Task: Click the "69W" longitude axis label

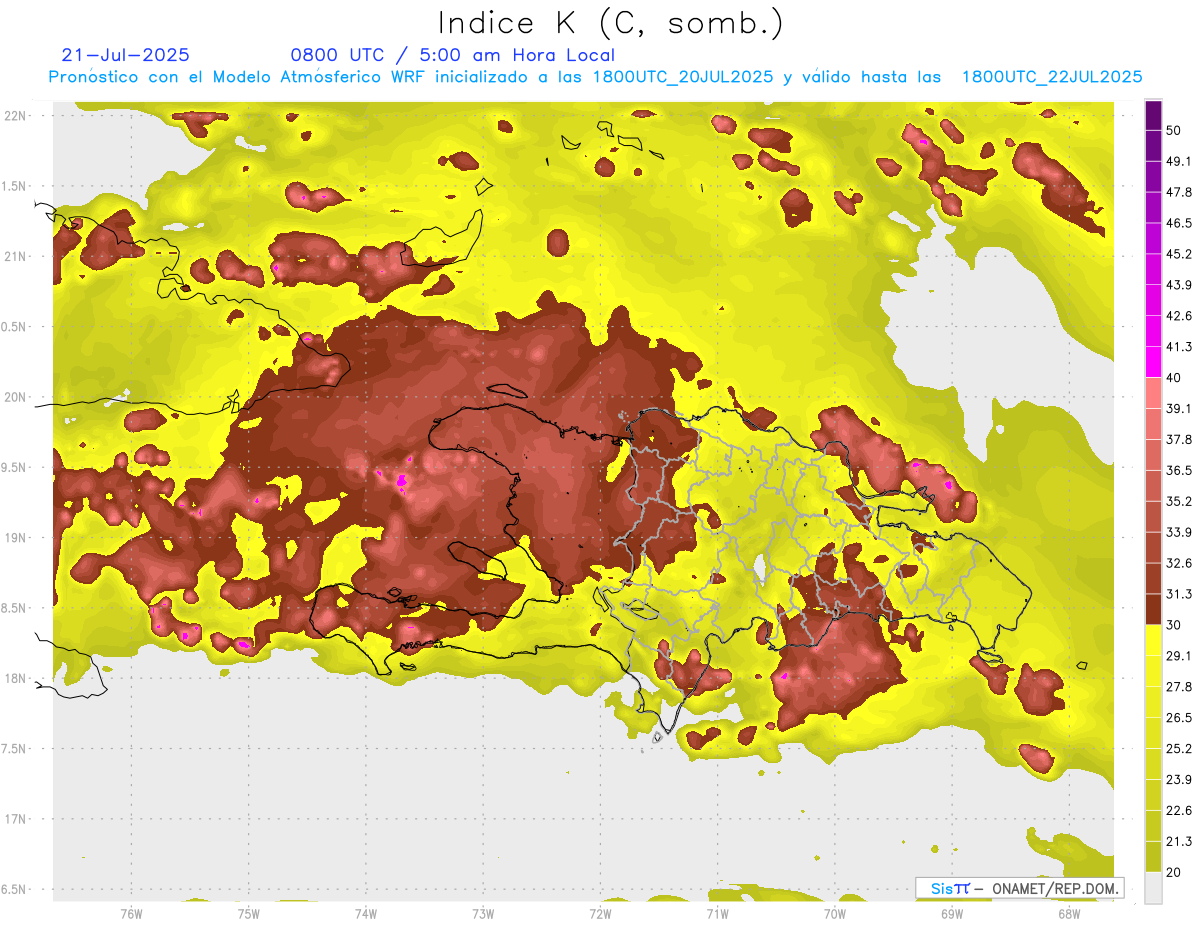Action: (952, 912)
